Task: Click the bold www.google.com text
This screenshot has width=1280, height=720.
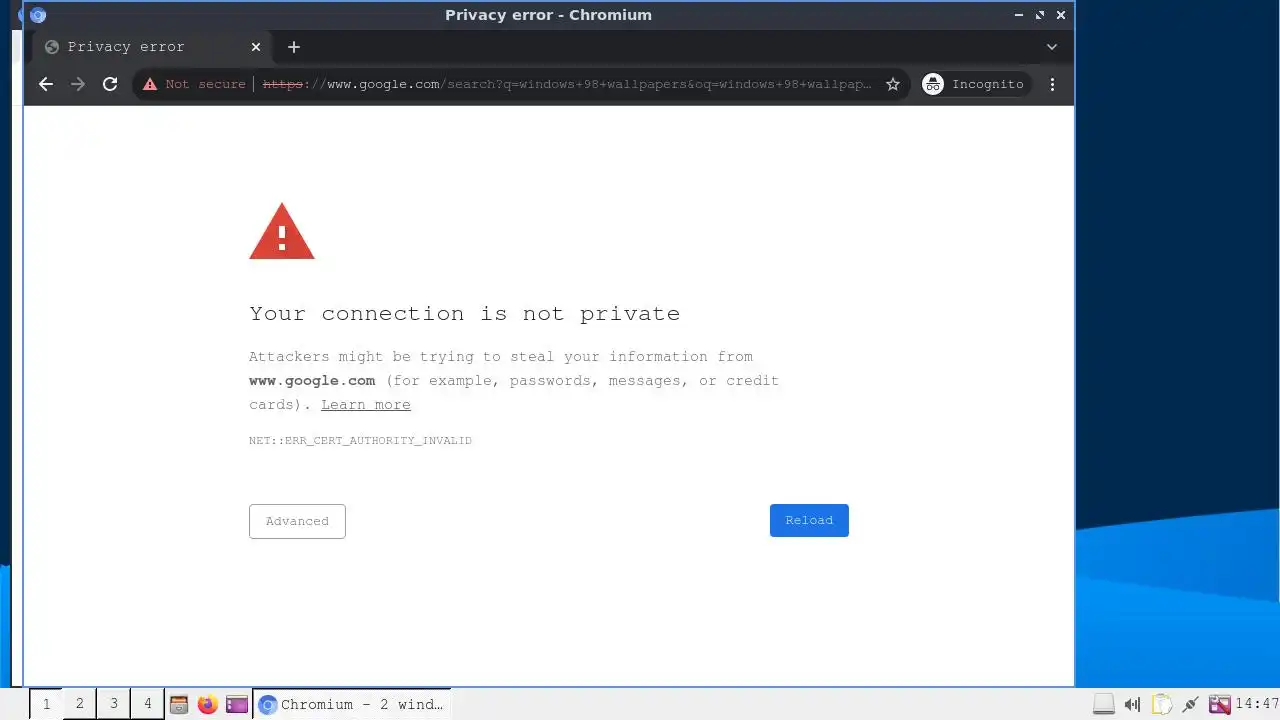Action: coord(312,381)
